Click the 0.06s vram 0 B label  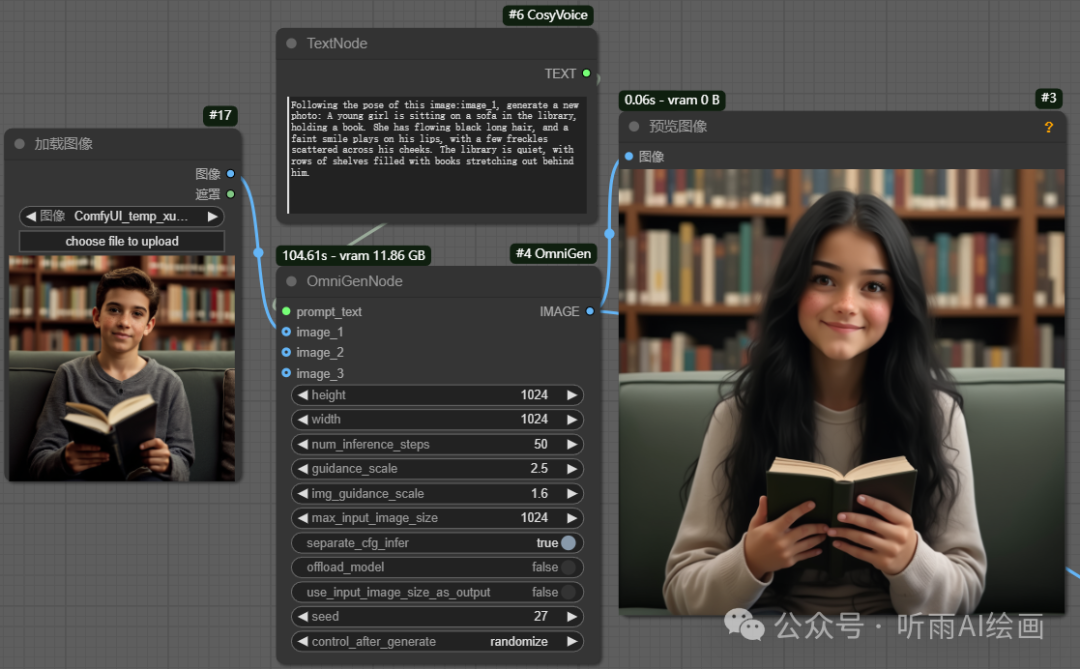point(672,100)
